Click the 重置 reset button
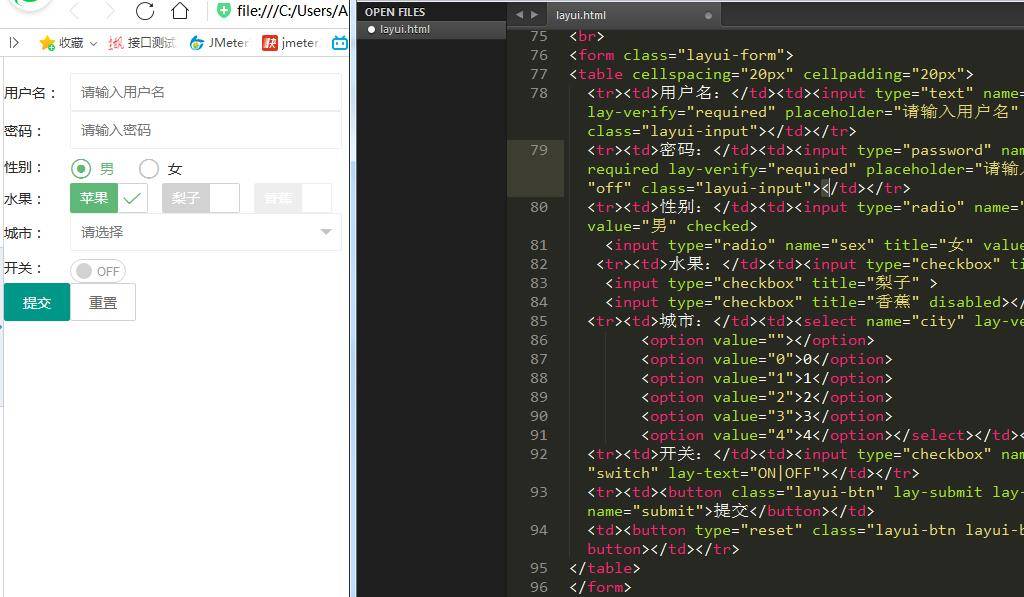The height and width of the screenshot is (597, 1024). tap(103, 302)
